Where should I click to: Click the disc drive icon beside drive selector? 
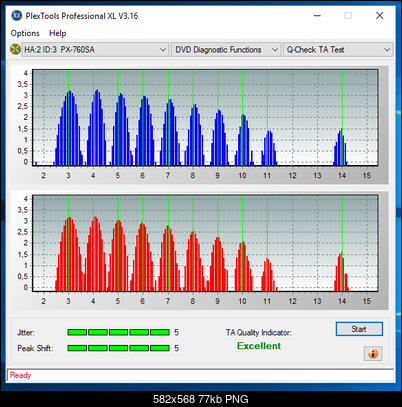[x=15, y=50]
